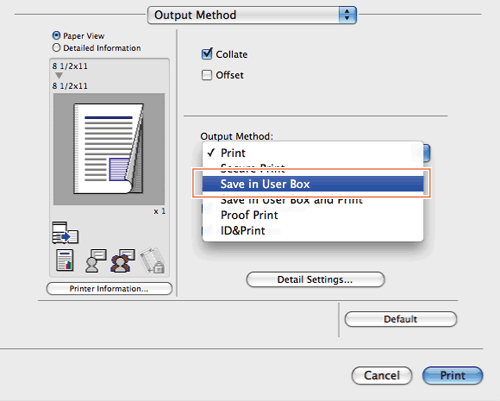Click the grayed locked document icon

[x=152, y=261]
